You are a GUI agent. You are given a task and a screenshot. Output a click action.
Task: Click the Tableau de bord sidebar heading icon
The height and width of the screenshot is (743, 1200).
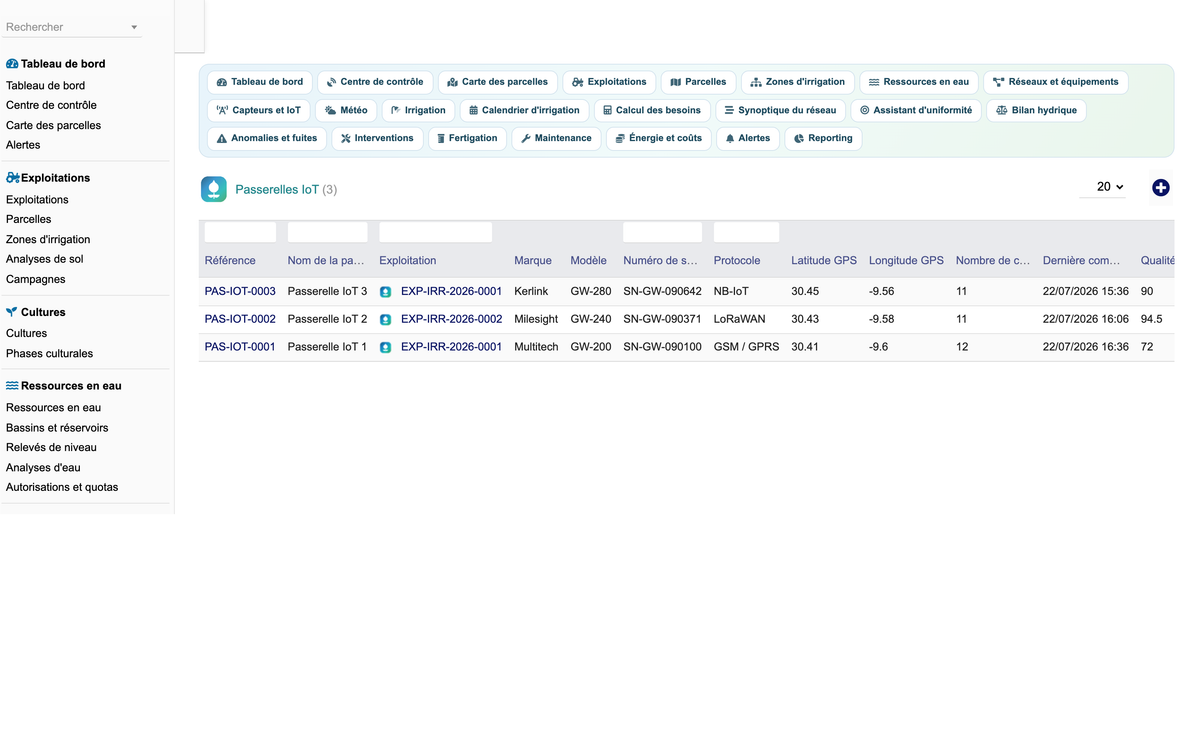coord(12,64)
